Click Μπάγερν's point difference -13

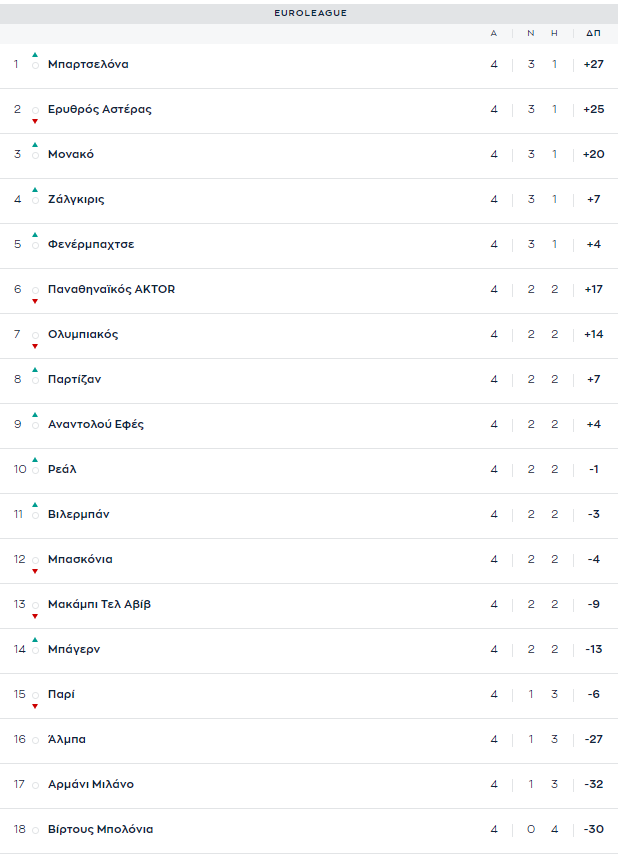point(593,649)
